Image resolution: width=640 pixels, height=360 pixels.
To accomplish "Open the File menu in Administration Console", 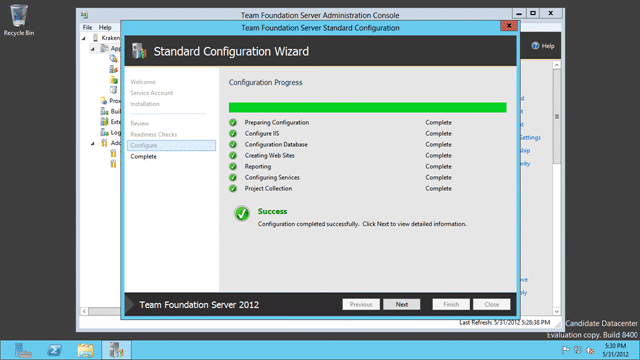I will (87, 27).
